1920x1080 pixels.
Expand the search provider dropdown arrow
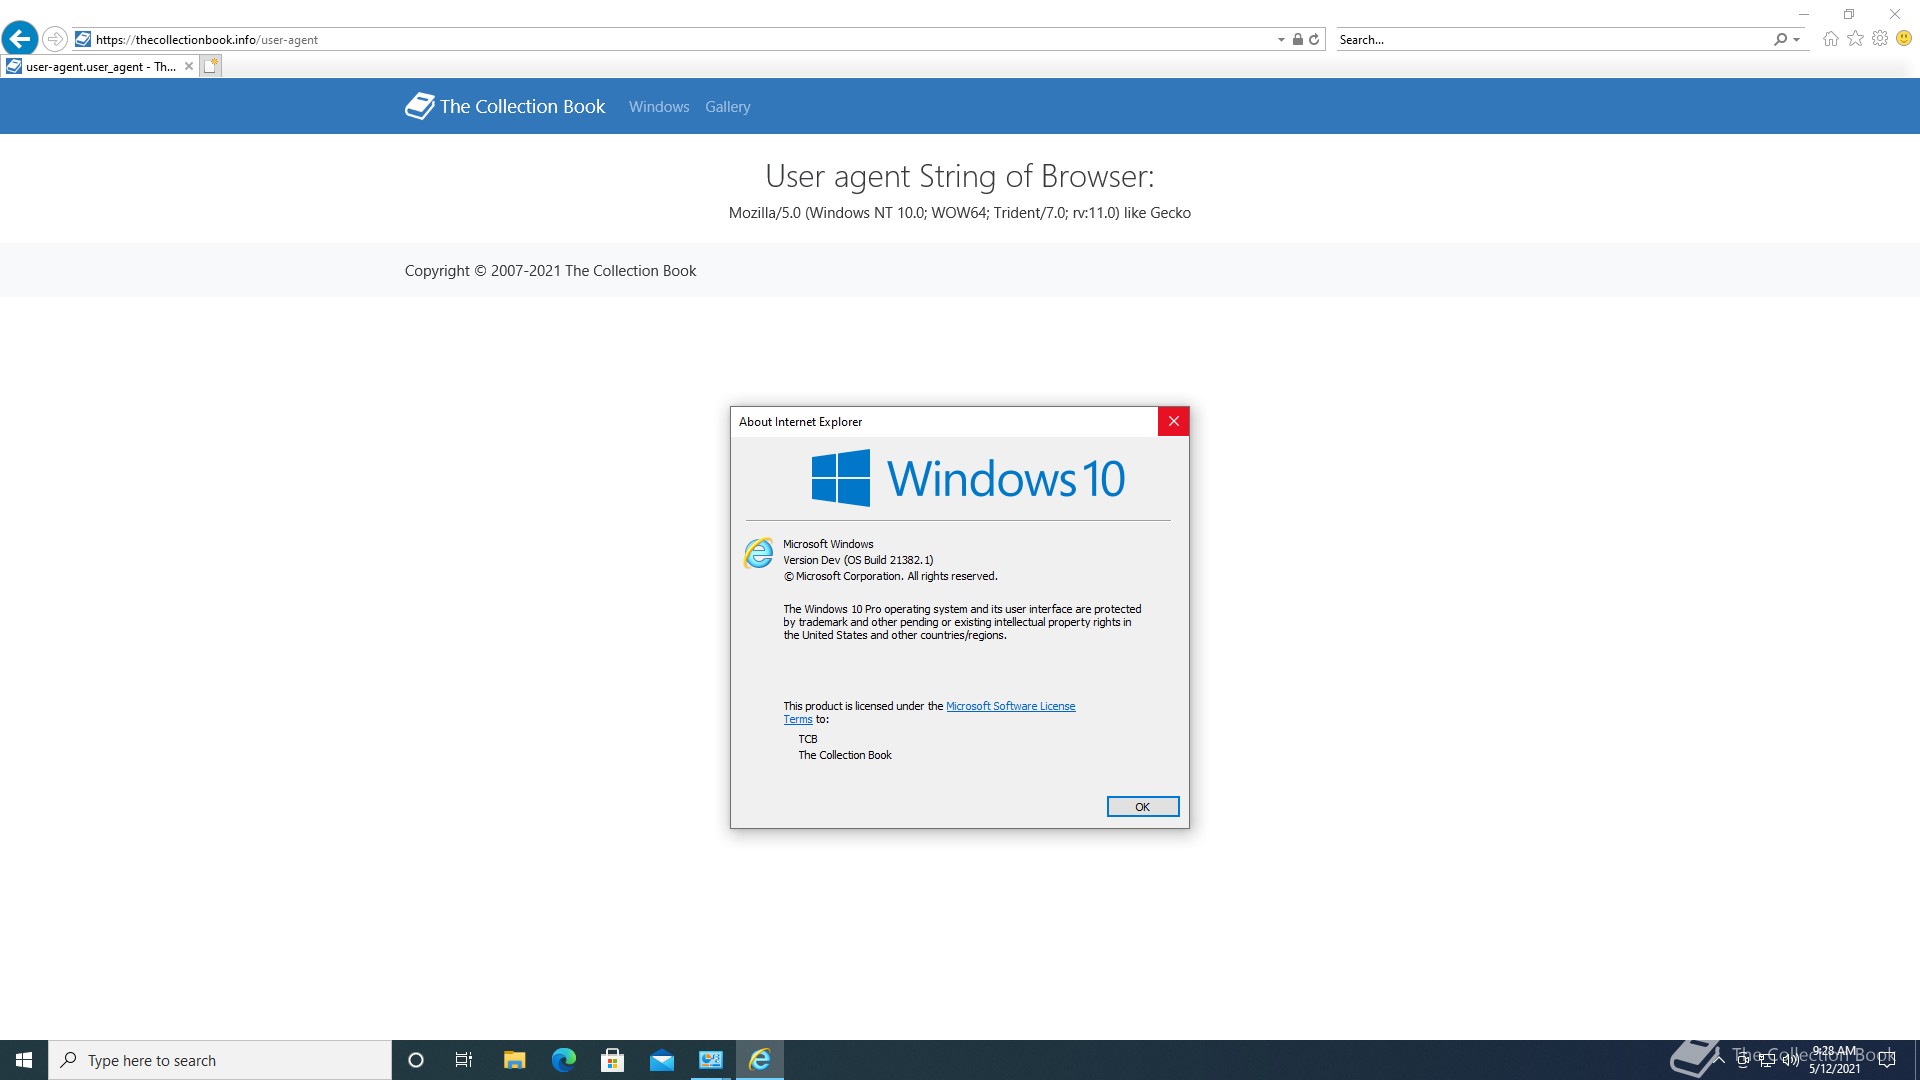(x=1797, y=40)
